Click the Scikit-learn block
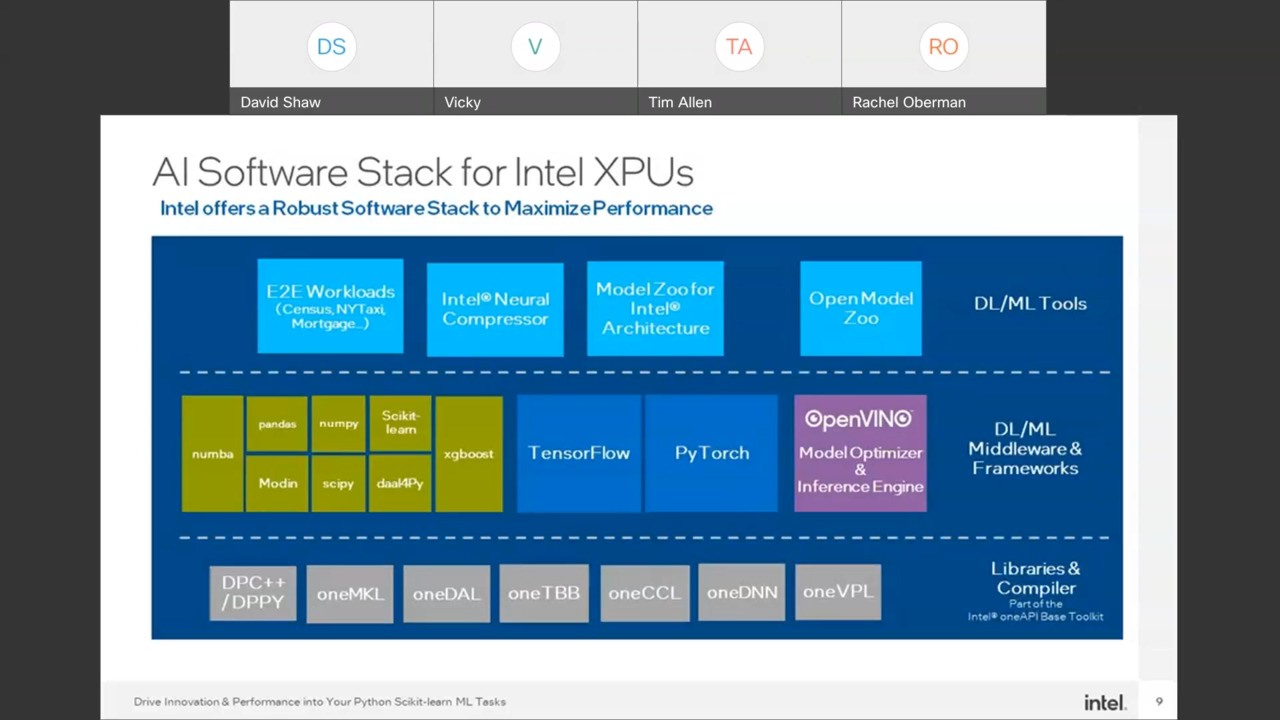1280x720 pixels. tap(400, 423)
